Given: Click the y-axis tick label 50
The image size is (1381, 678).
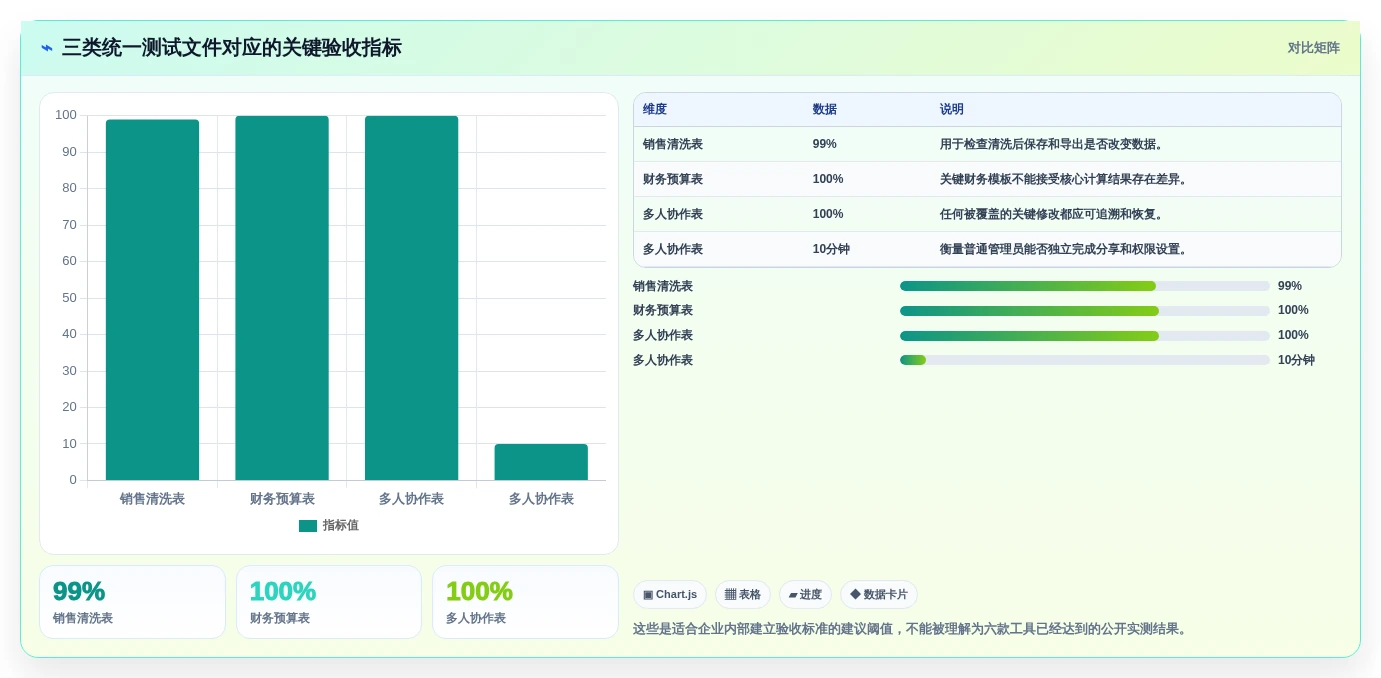Looking at the screenshot, I should point(67,298).
